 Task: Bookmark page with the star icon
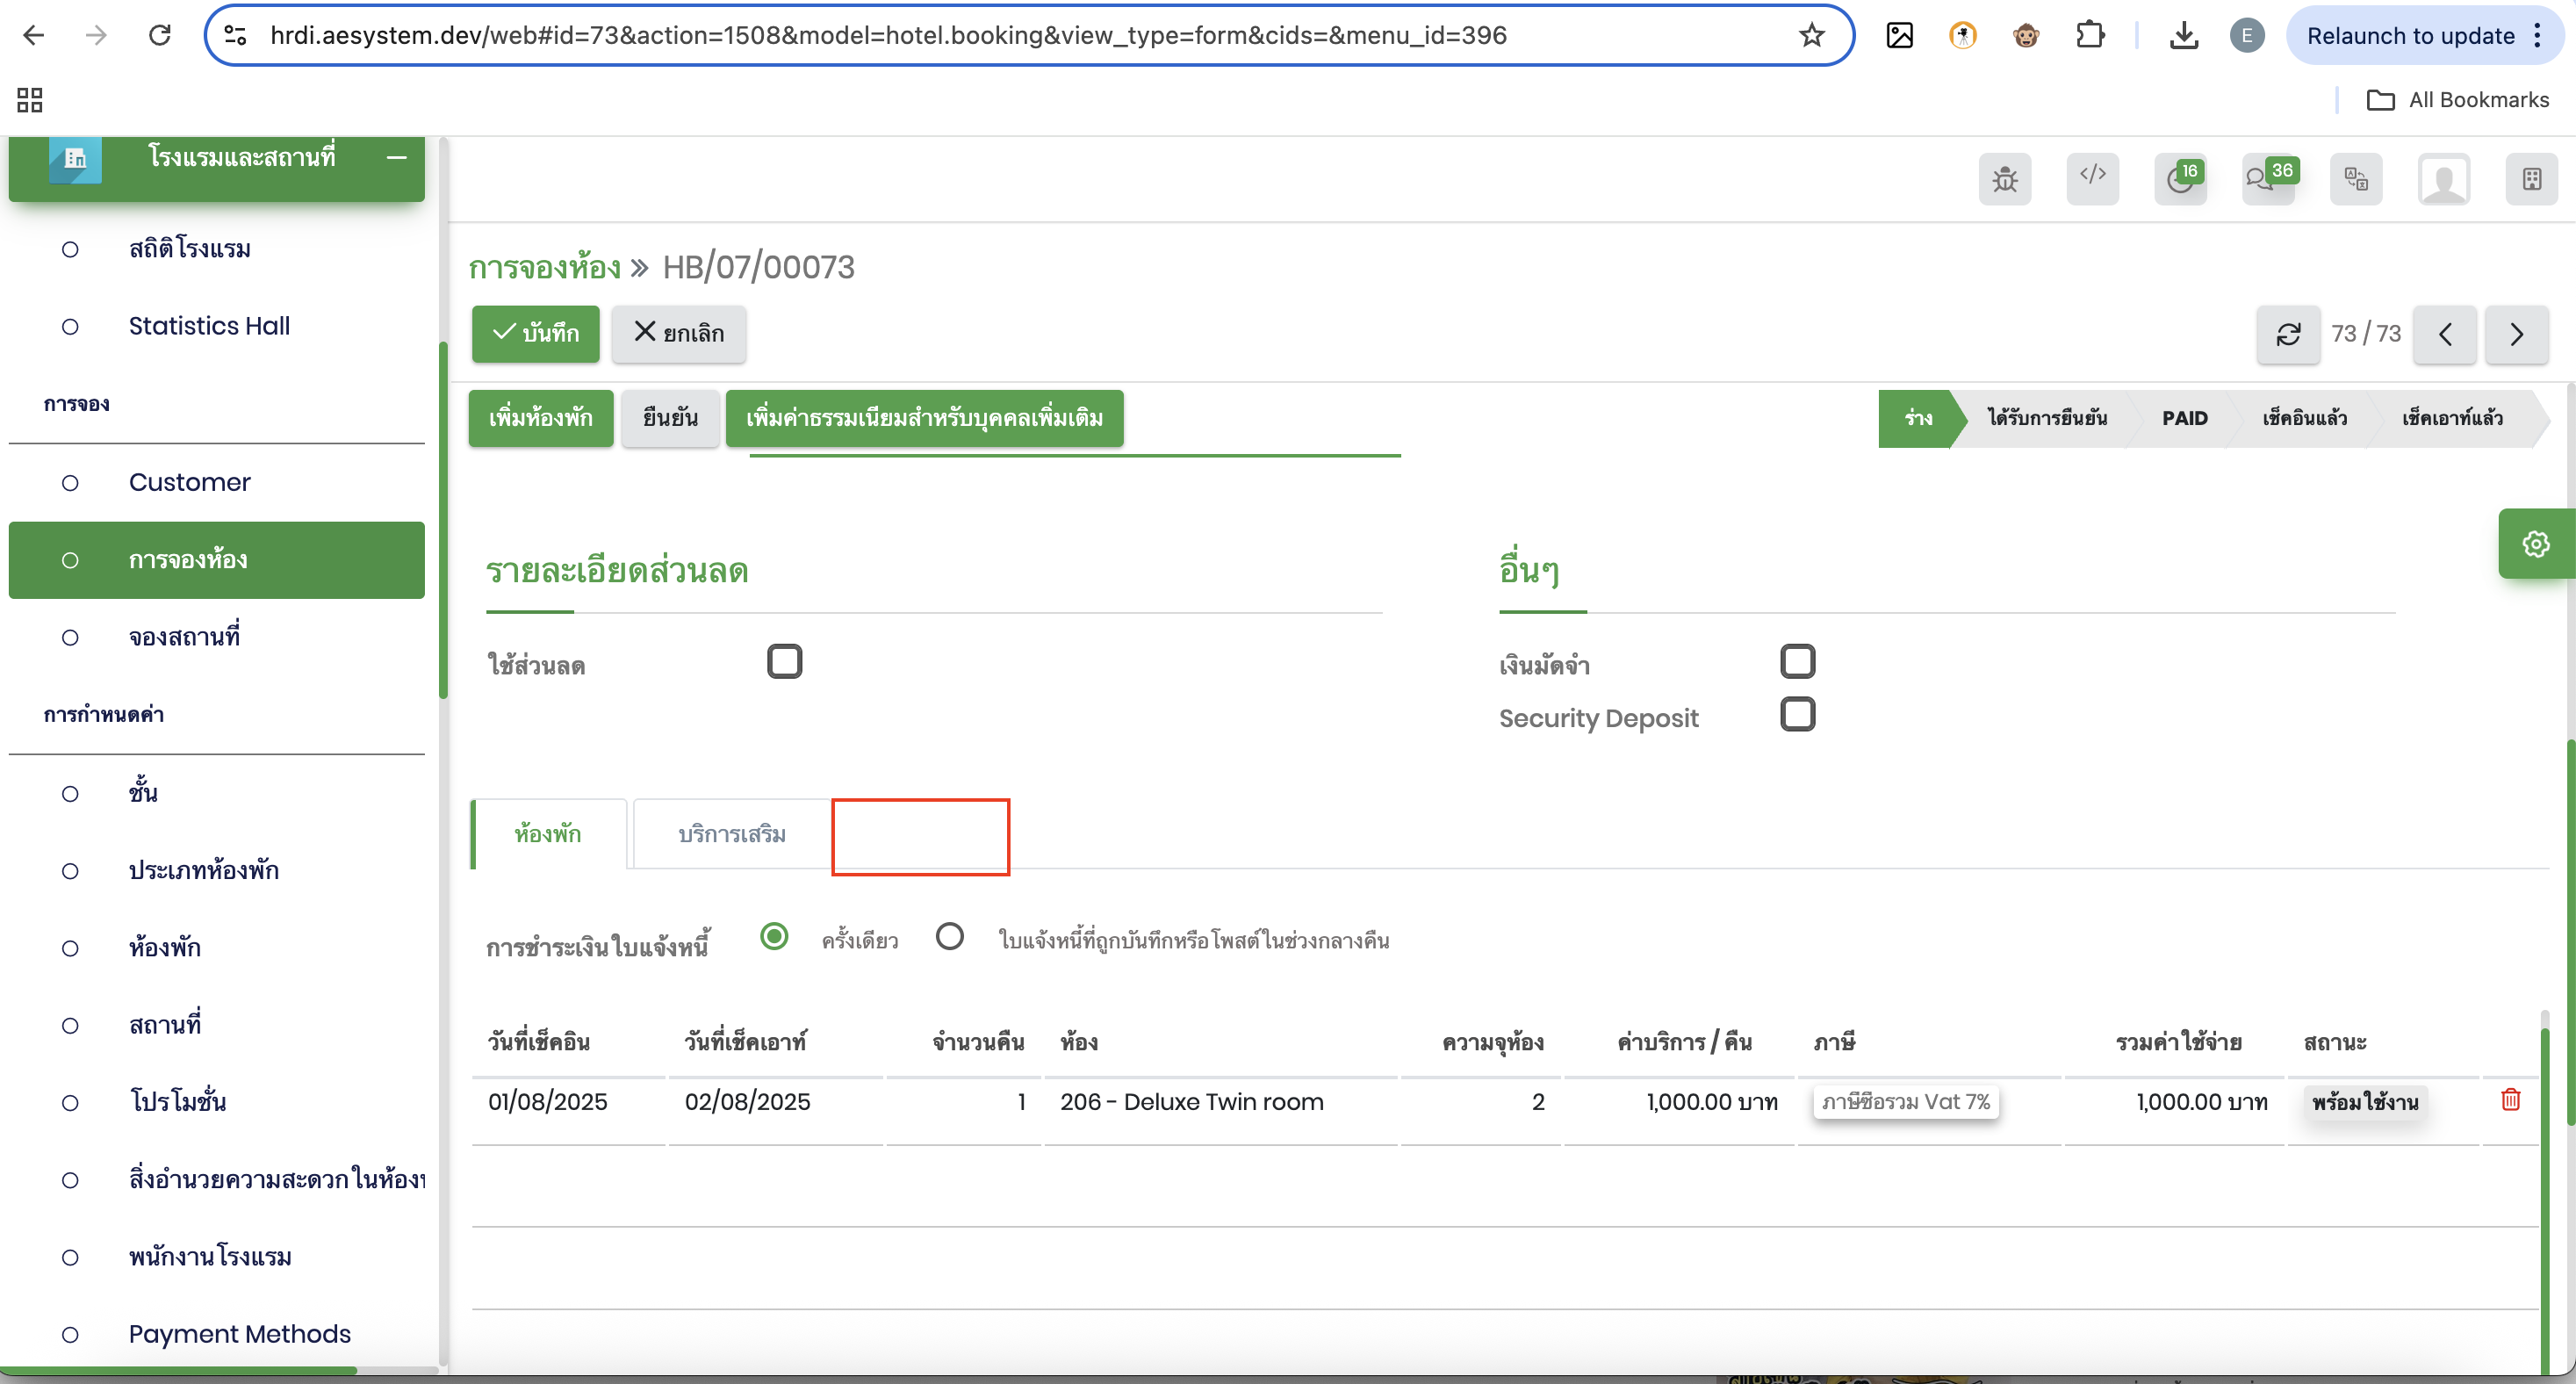pyautogui.click(x=1811, y=36)
